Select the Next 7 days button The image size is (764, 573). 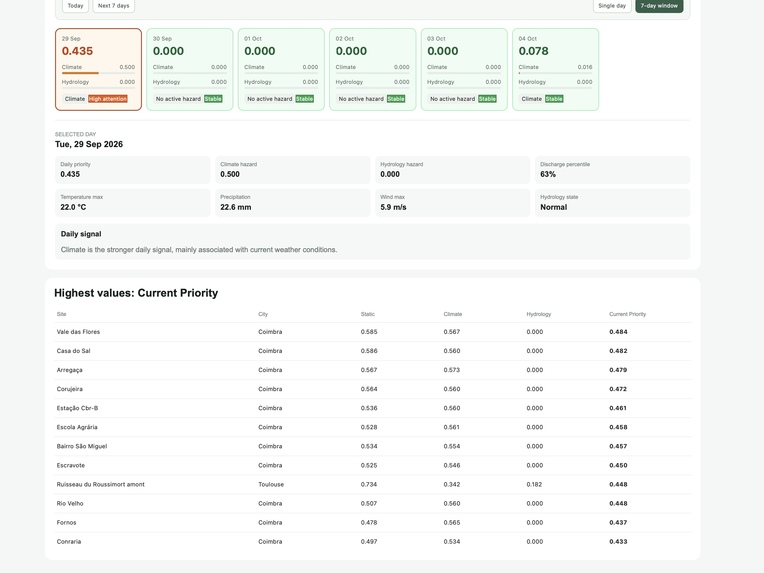tap(114, 6)
